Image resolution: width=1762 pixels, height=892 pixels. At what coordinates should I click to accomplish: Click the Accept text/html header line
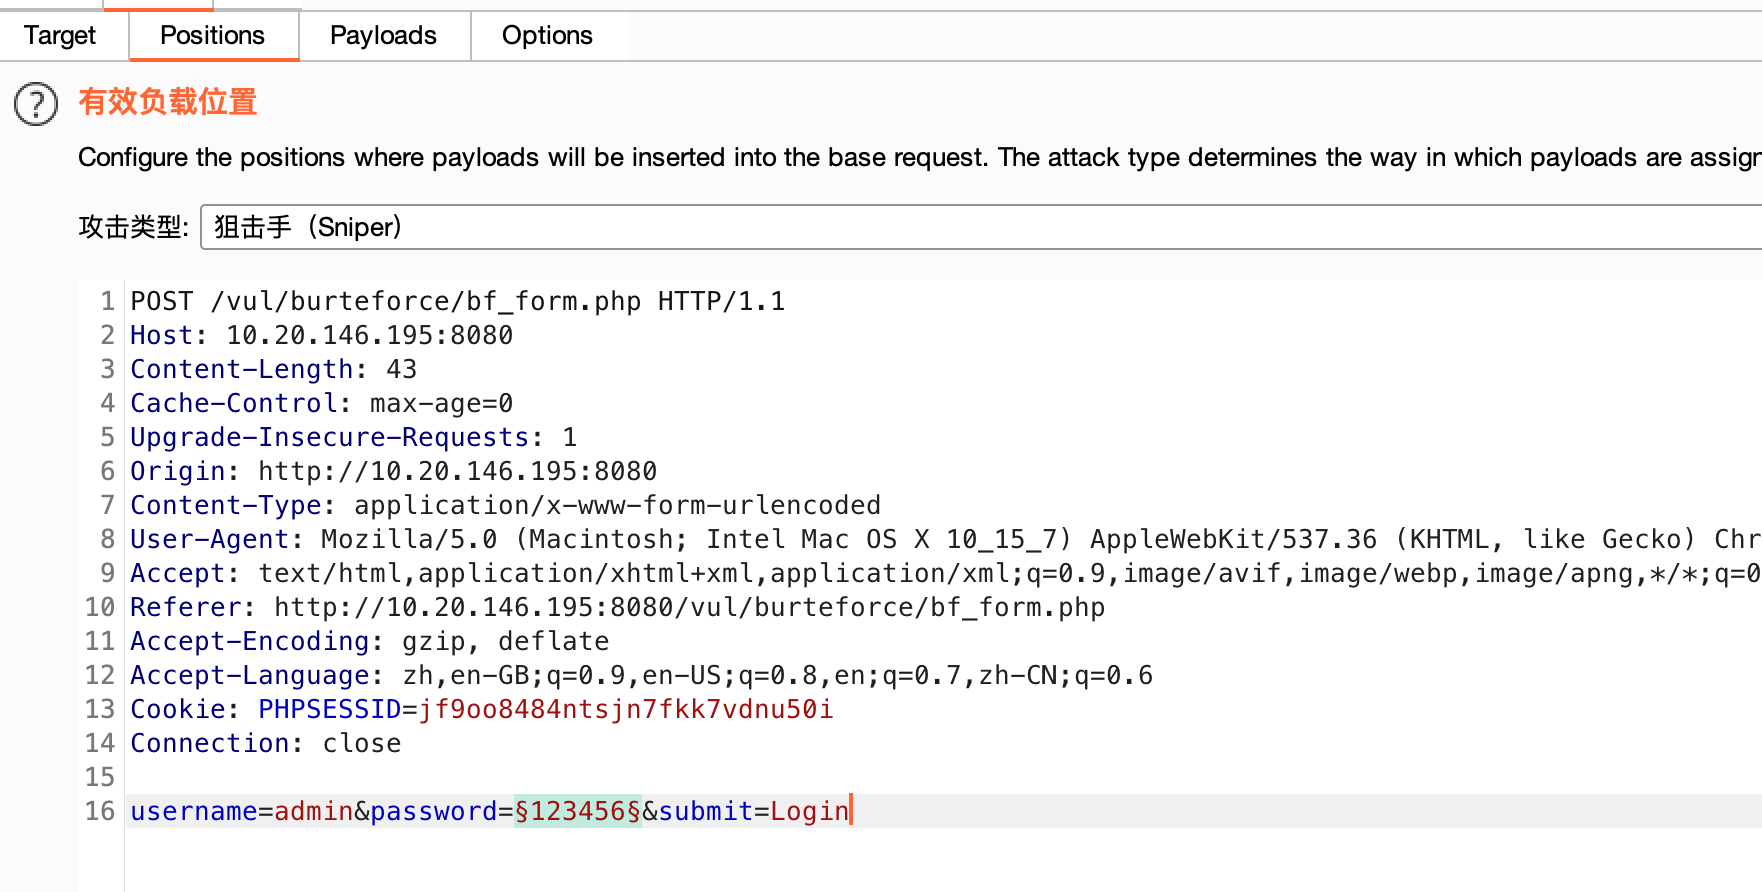[x=945, y=573]
